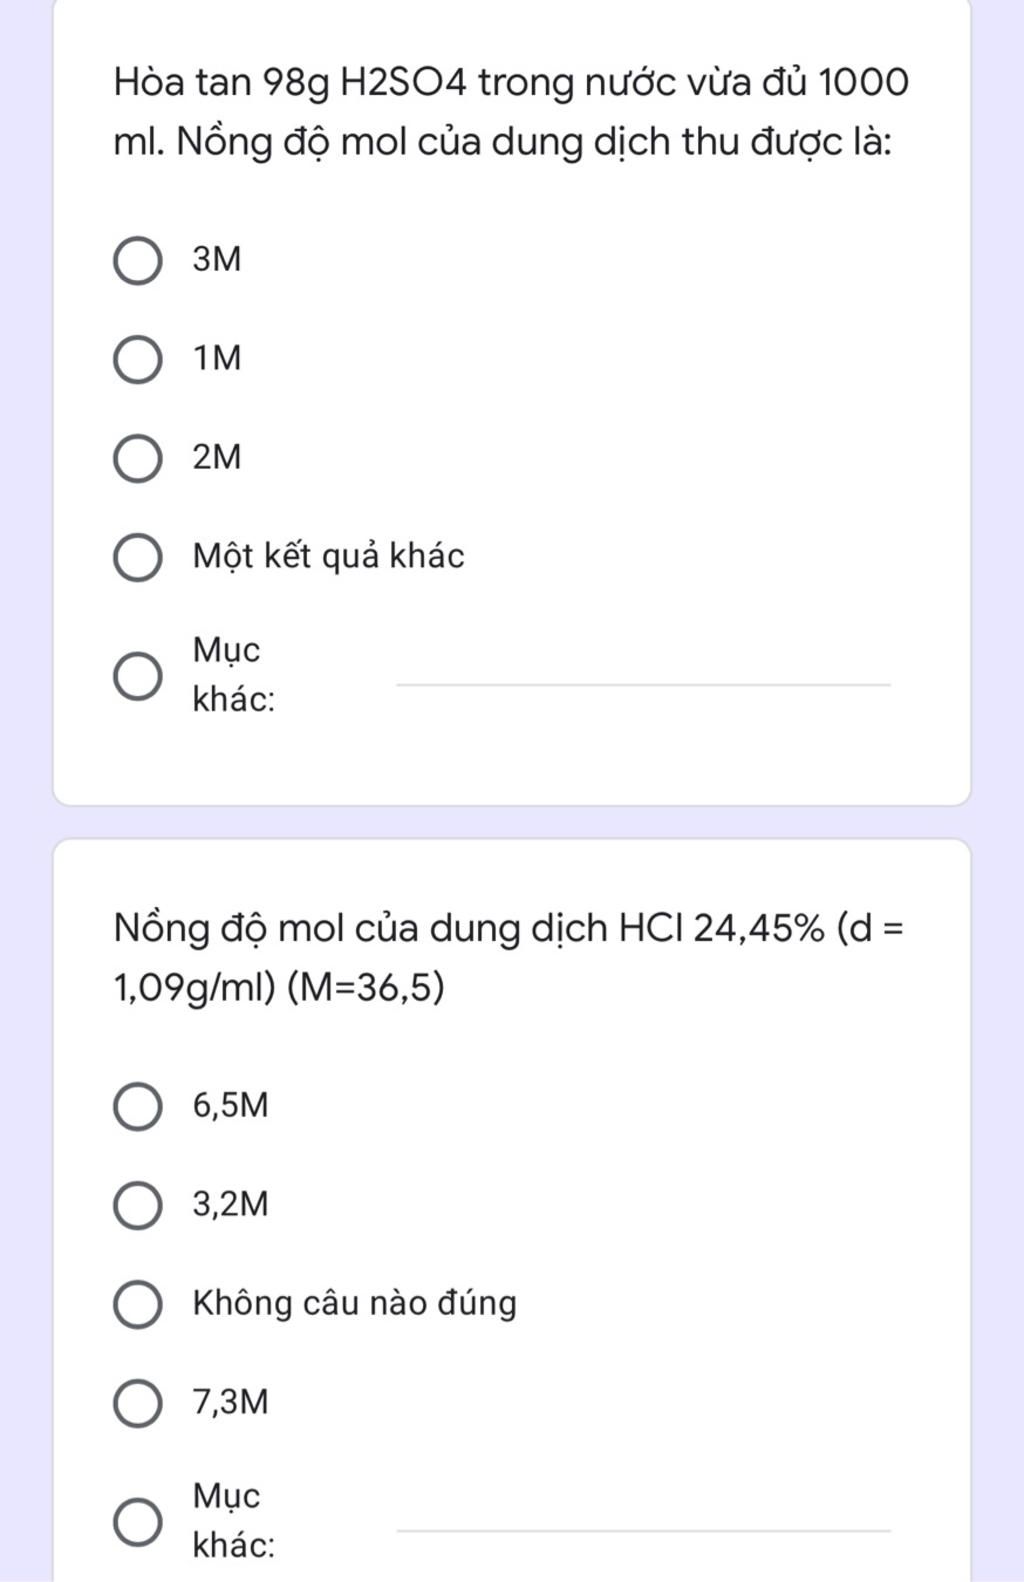1024x1582 pixels.
Task: Select the 7,3M radio button
Action: coord(138,1403)
